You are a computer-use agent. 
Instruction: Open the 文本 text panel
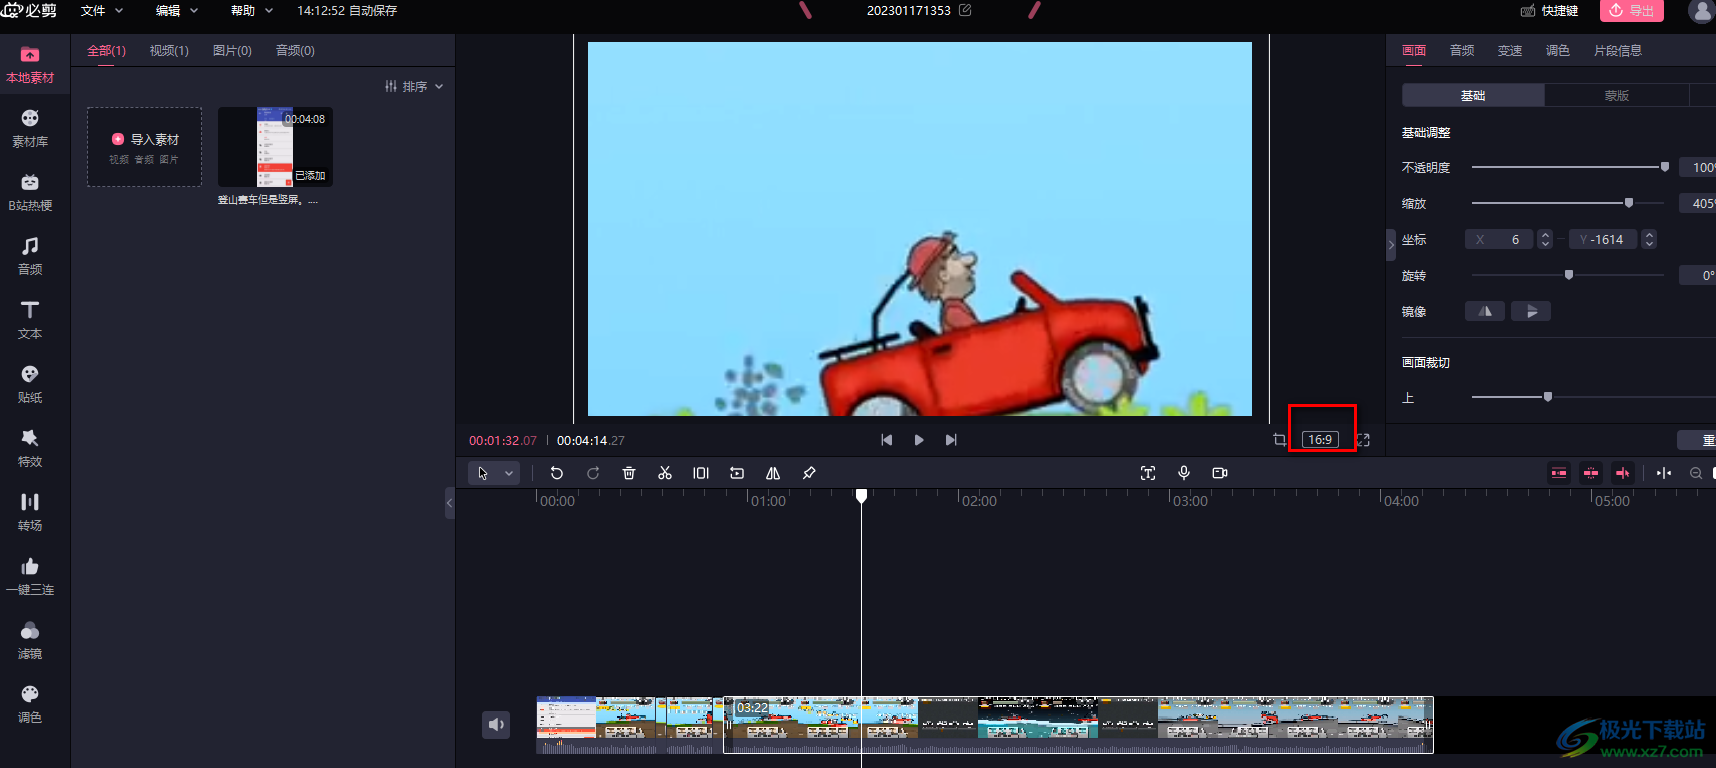30,321
